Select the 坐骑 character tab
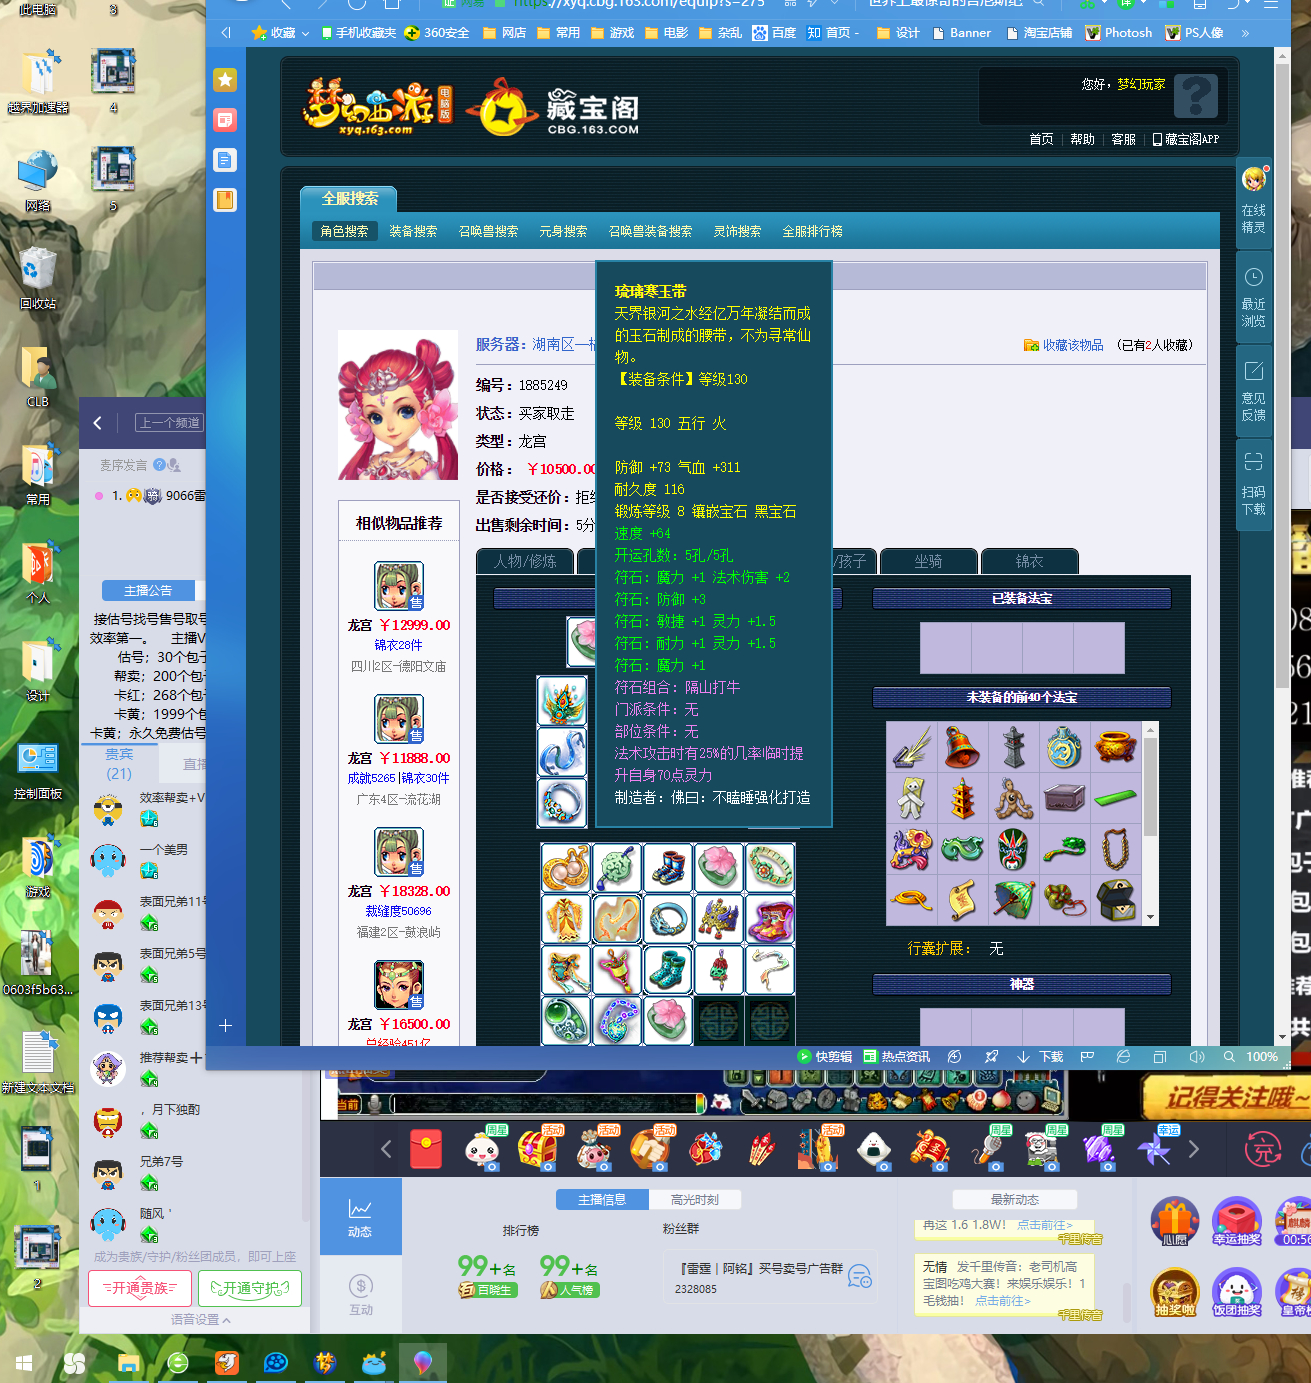 (x=928, y=562)
